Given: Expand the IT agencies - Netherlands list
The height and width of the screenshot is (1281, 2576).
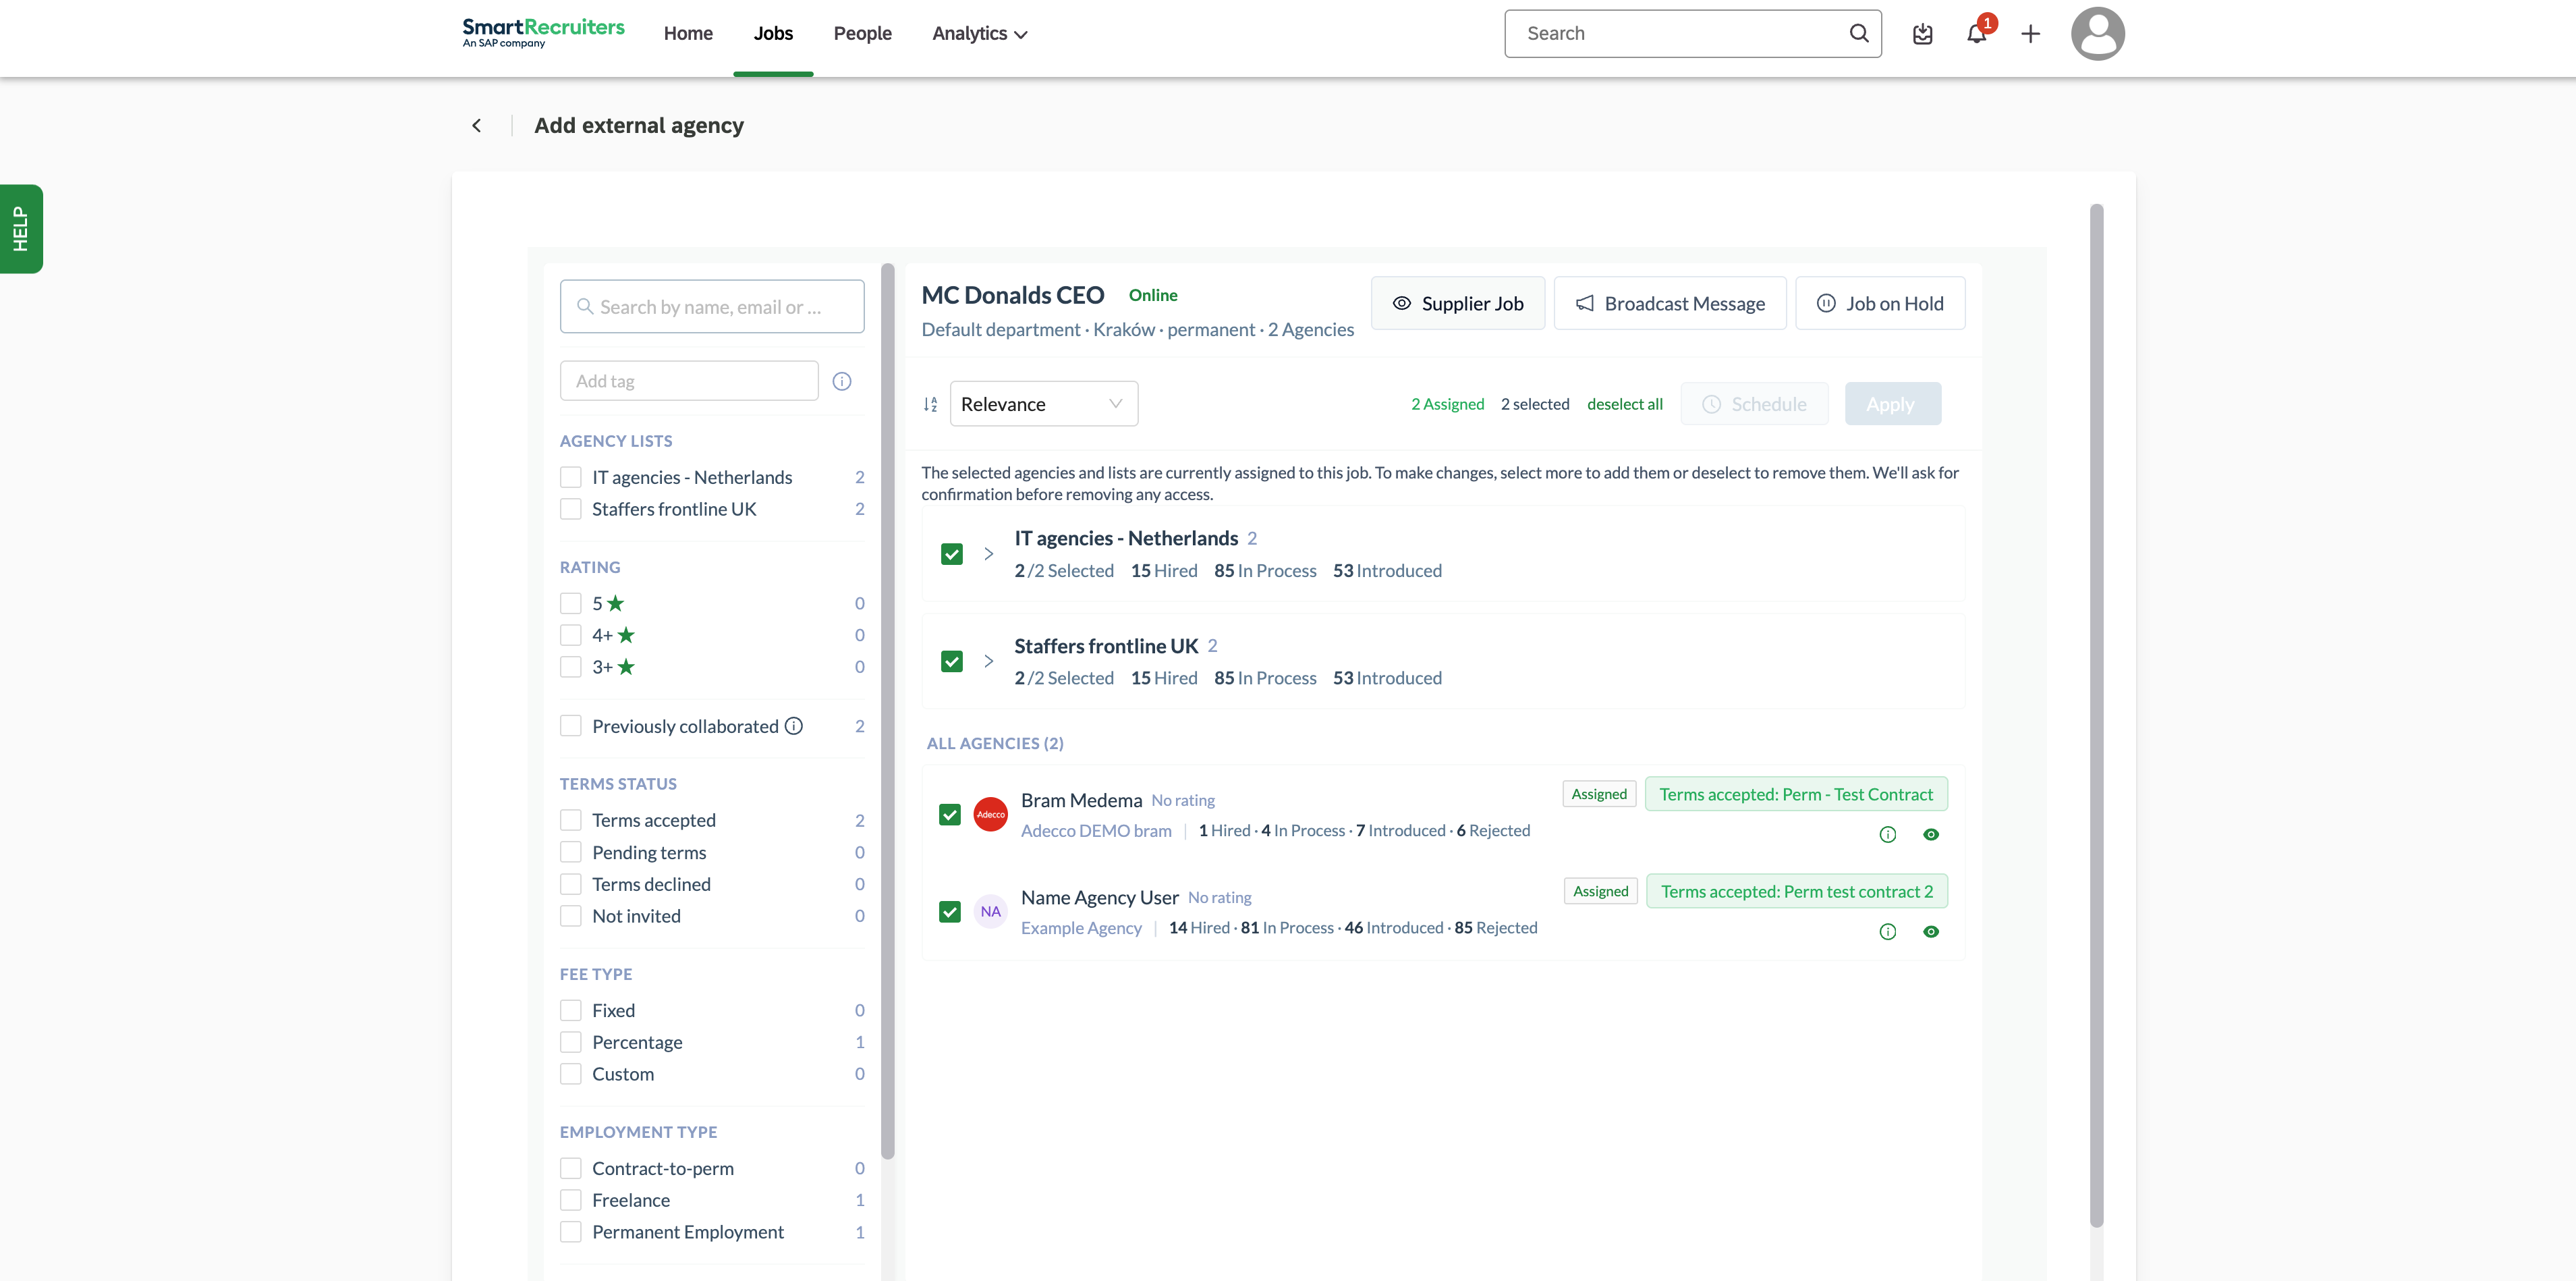Looking at the screenshot, I should click(988, 553).
